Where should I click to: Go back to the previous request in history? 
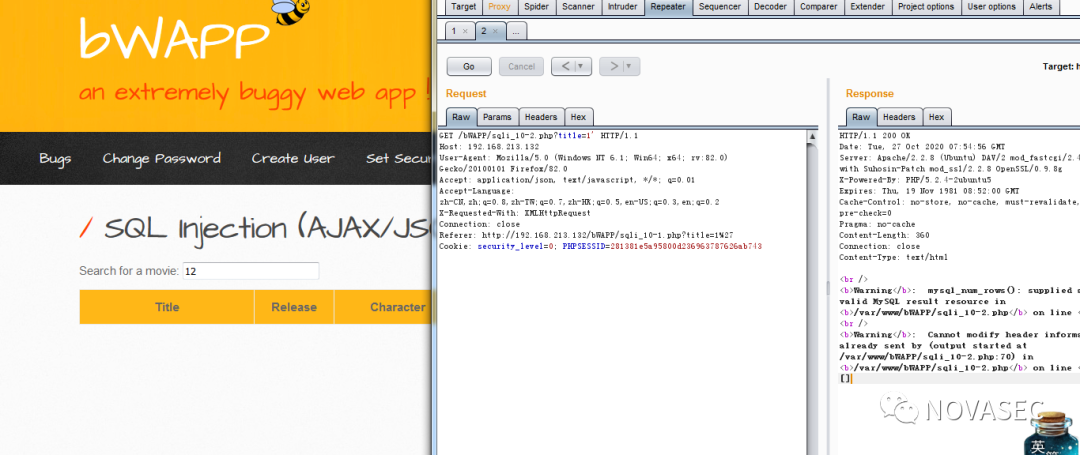(x=565, y=67)
